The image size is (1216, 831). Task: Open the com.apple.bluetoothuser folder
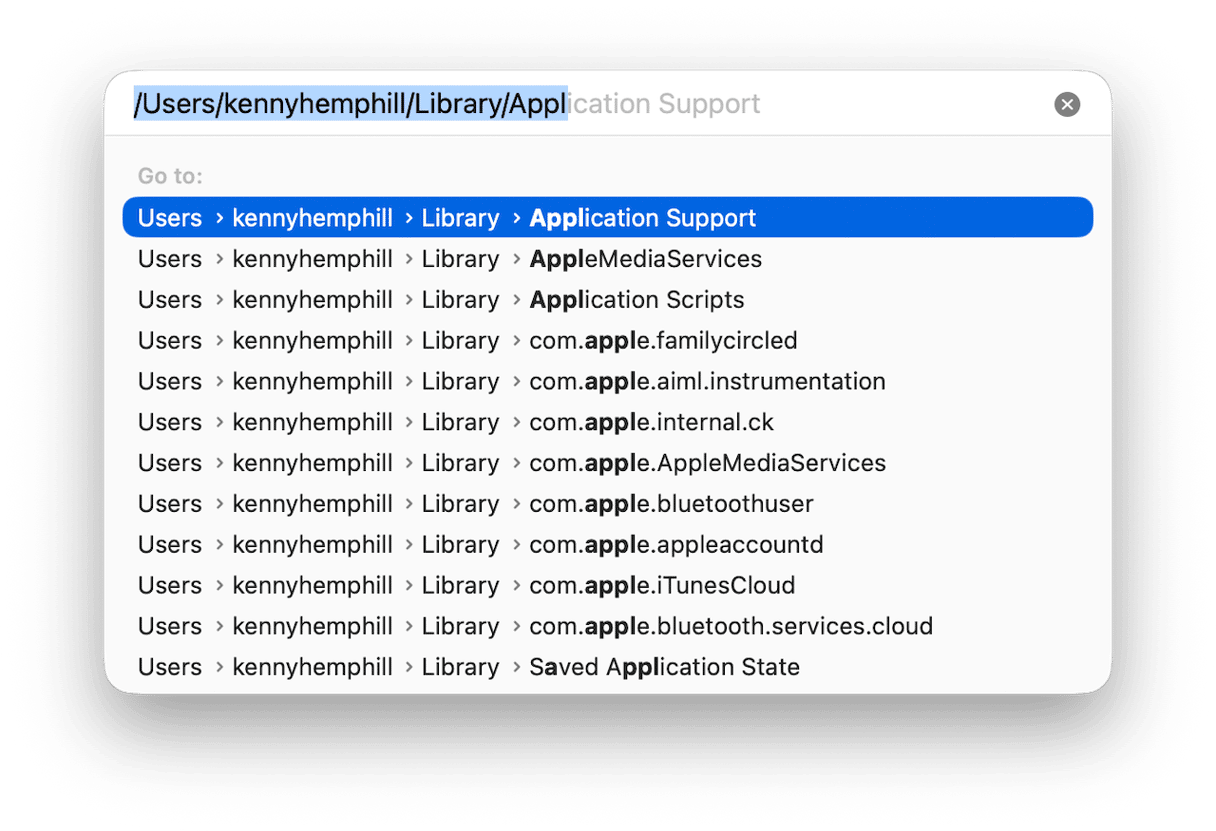pos(670,503)
